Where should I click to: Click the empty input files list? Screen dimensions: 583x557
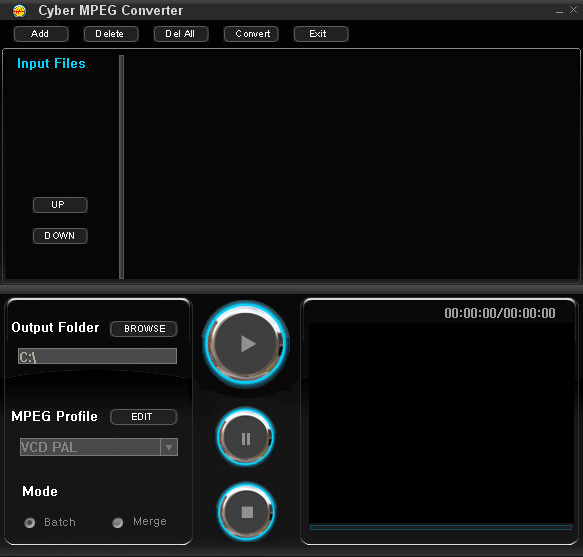coord(351,167)
